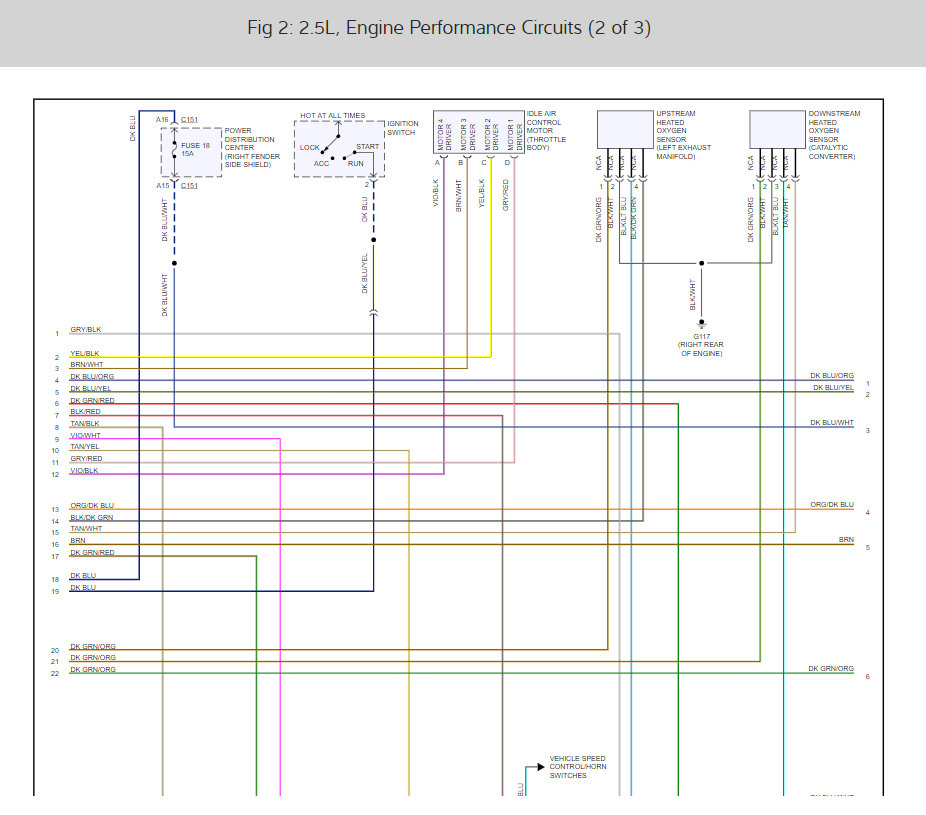The width and height of the screenshot is (926, 815).
Task: Click the right-side DK GRN/ORG label at output 6
Action: coord(831,669)
